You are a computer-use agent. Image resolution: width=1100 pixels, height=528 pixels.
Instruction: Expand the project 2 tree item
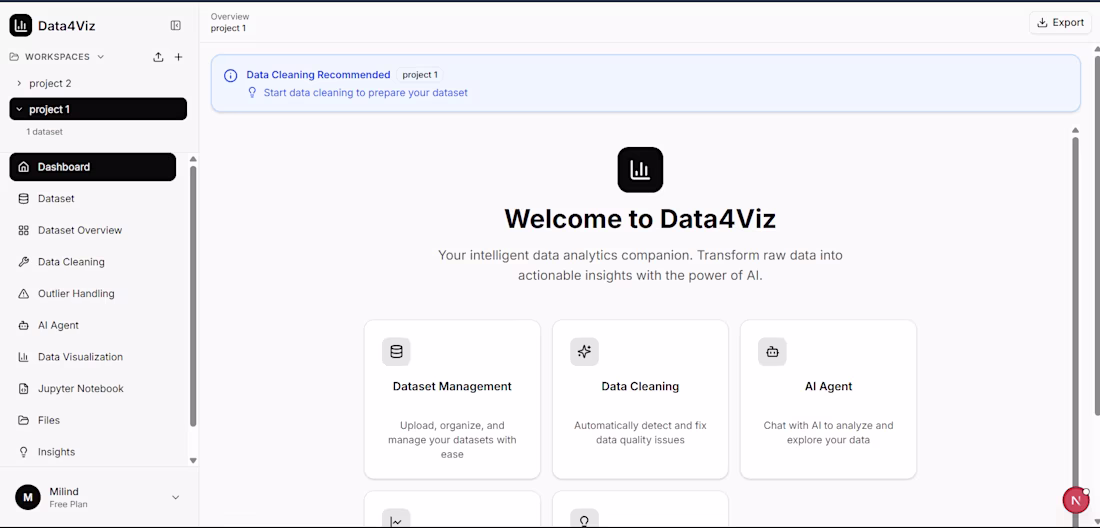coord(19,84)
